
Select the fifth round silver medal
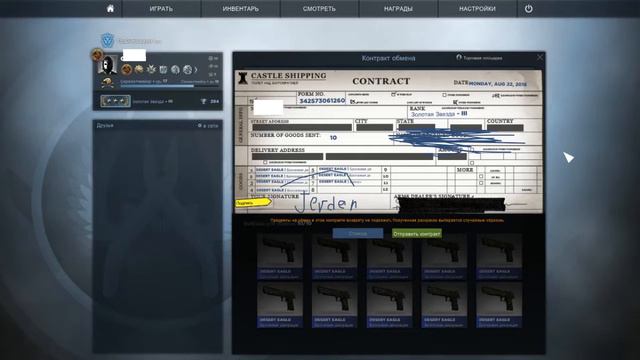pyautogui.click(x=176, y=69)
